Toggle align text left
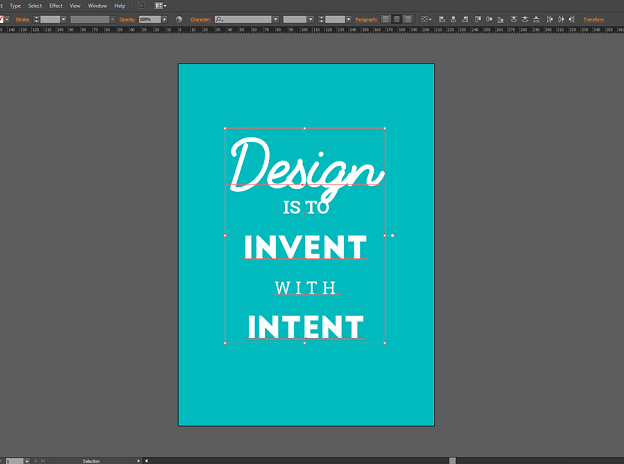The width and height of the screenshot is (624, 464). pos(386,19)
